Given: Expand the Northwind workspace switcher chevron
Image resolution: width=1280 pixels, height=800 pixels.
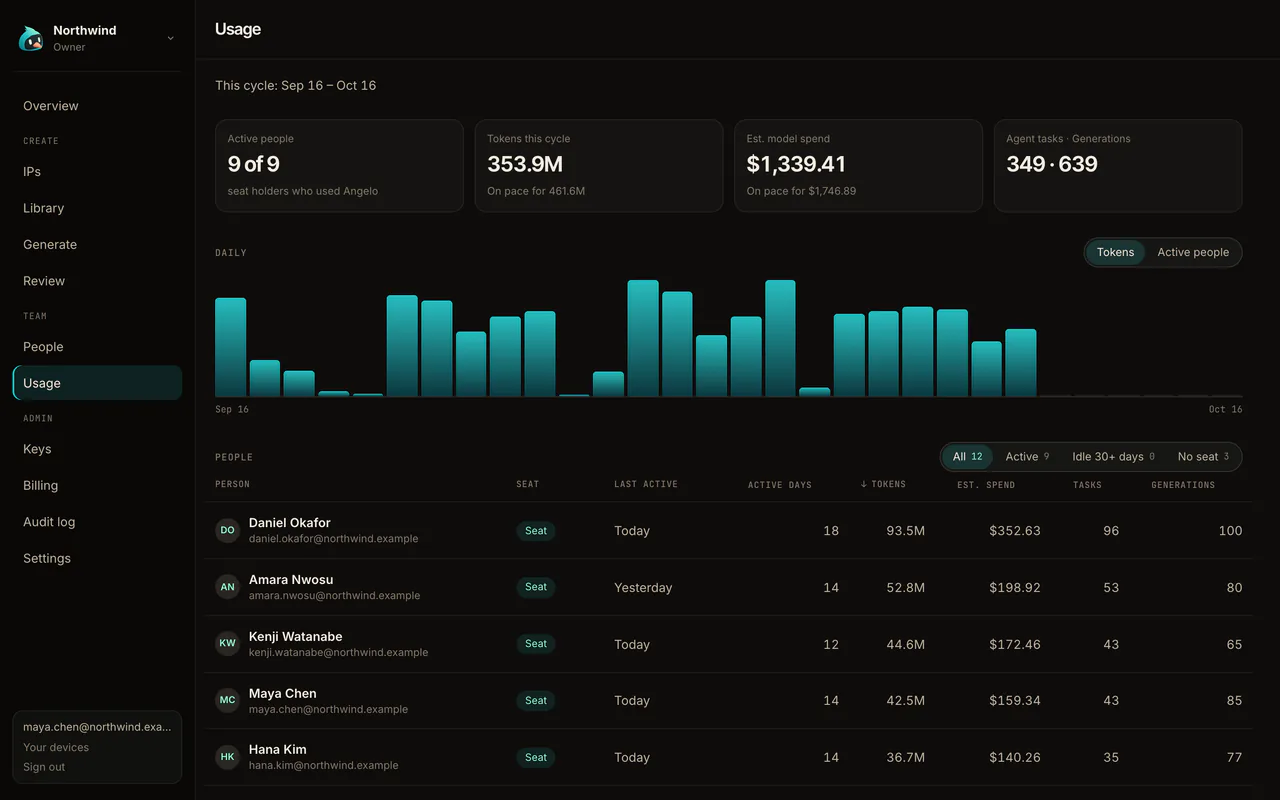Looking at the screenshot, I should 170,38.
